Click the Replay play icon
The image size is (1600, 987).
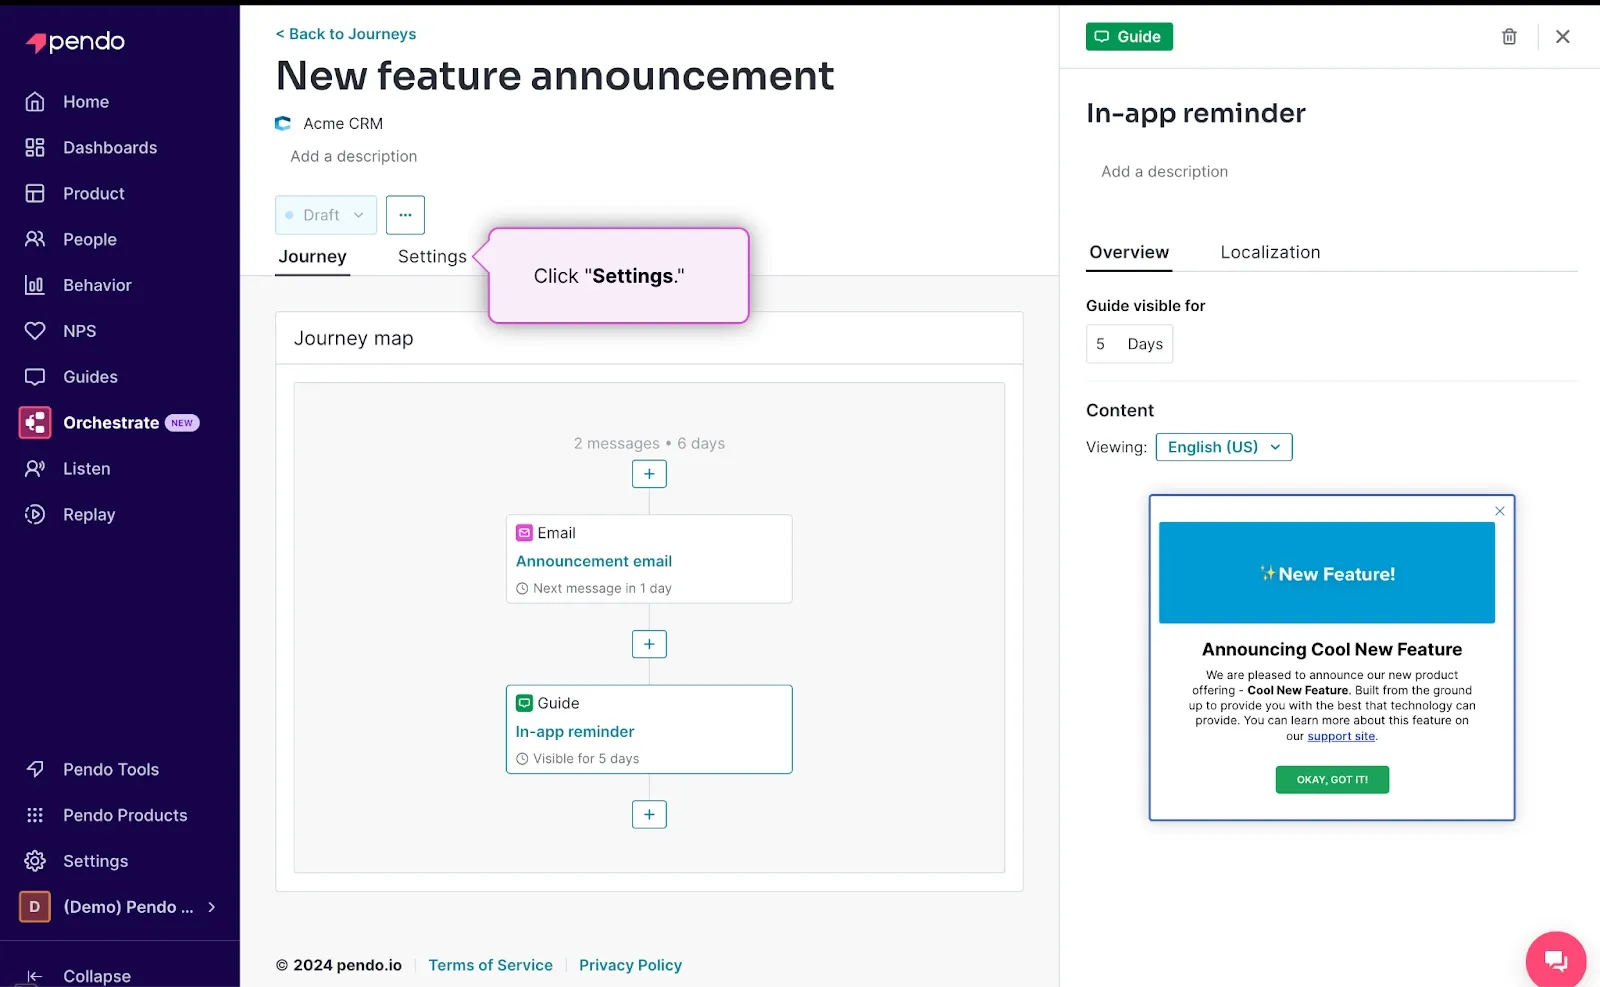tap(35, 515)
